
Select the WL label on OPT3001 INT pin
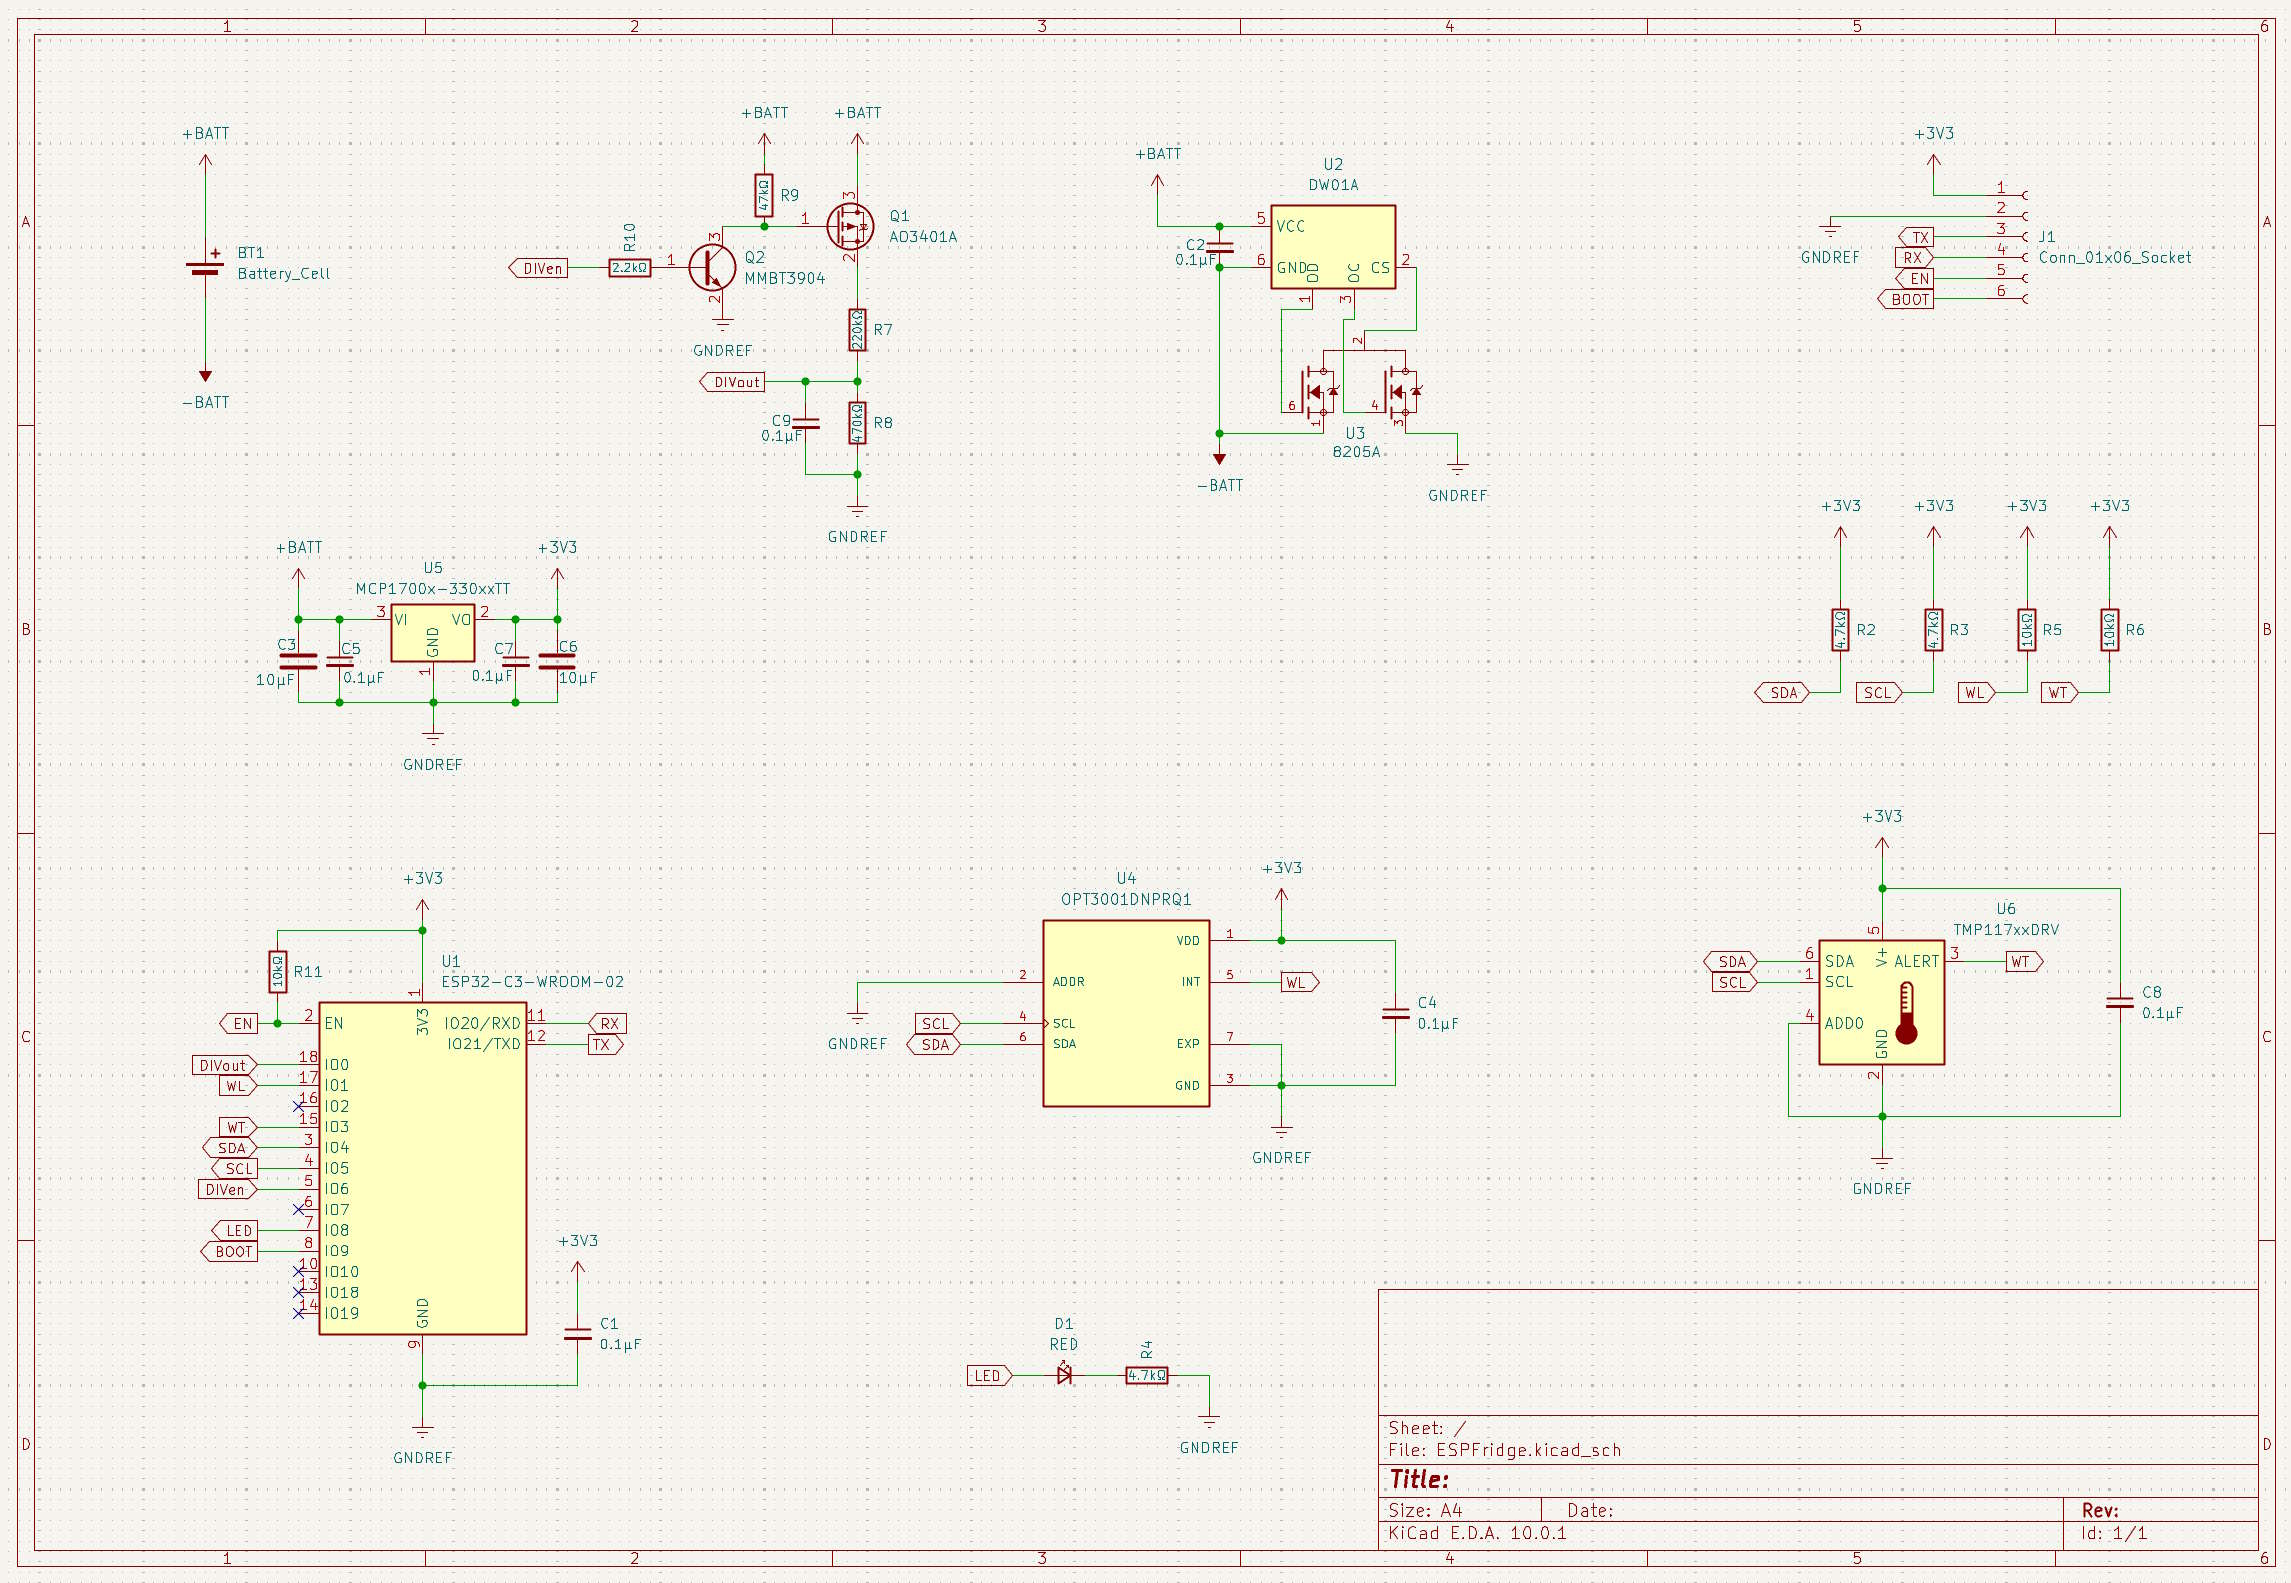tap(1300, 982)
